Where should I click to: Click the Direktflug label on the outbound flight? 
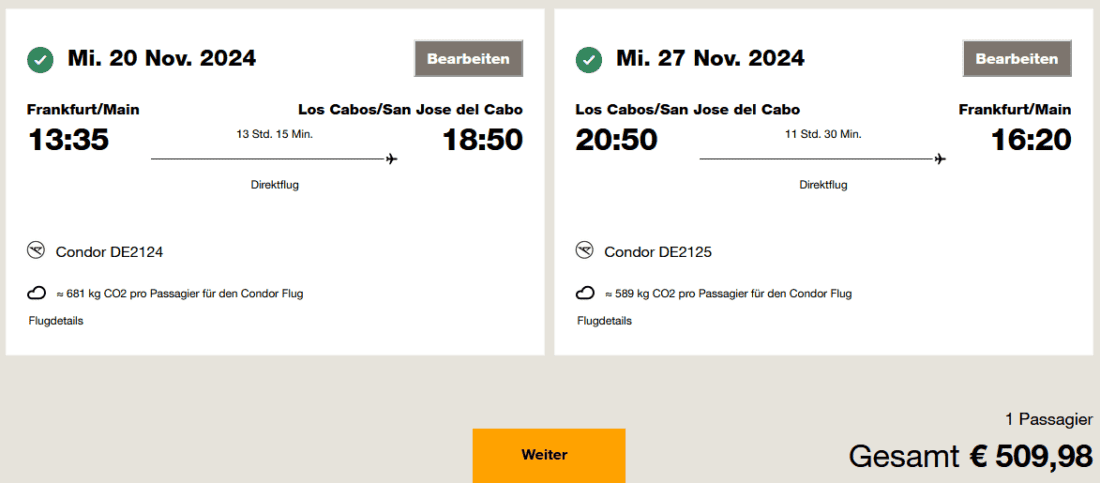(275, 185)
